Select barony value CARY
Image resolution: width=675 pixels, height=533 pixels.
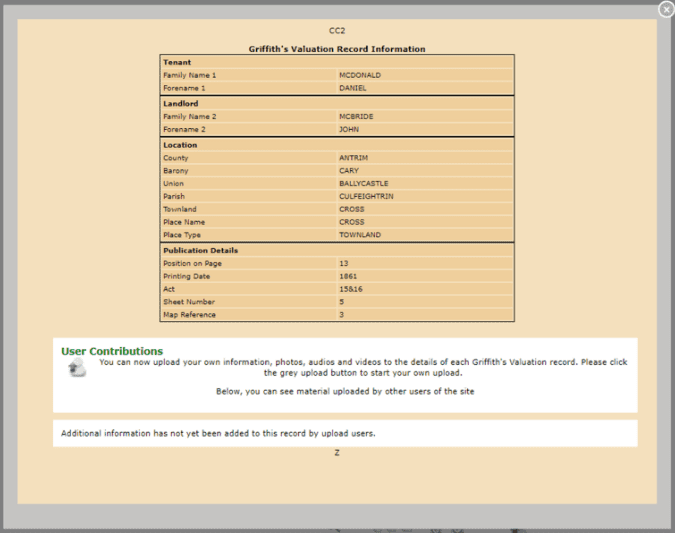coord(349,171)
